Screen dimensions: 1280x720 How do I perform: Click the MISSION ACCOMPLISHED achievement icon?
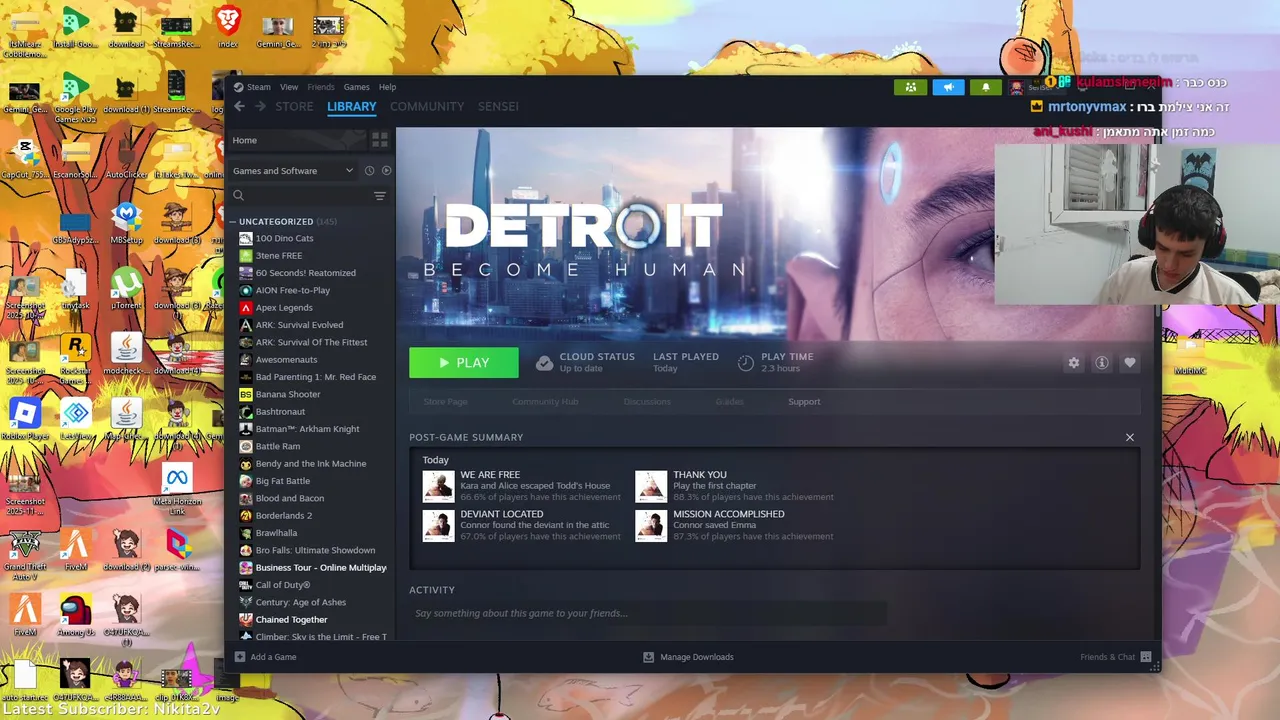(x=651, y=525)
